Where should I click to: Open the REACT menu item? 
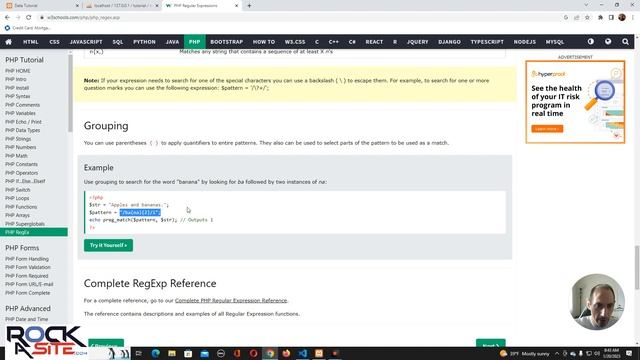tap(374, 42)
